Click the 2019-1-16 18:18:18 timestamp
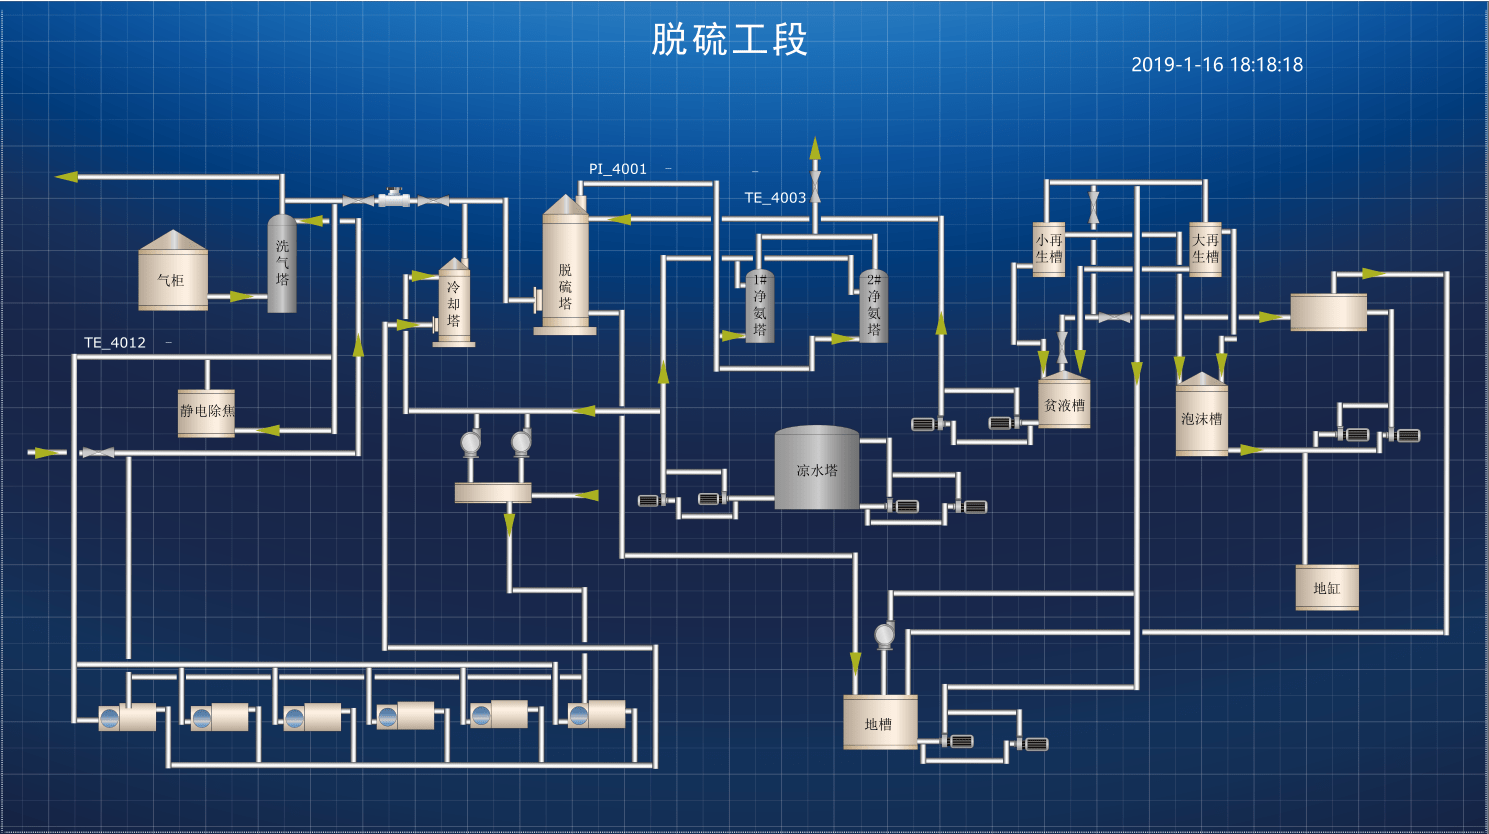Viewport: 1489px width, 834px height. coord(1217,65)
